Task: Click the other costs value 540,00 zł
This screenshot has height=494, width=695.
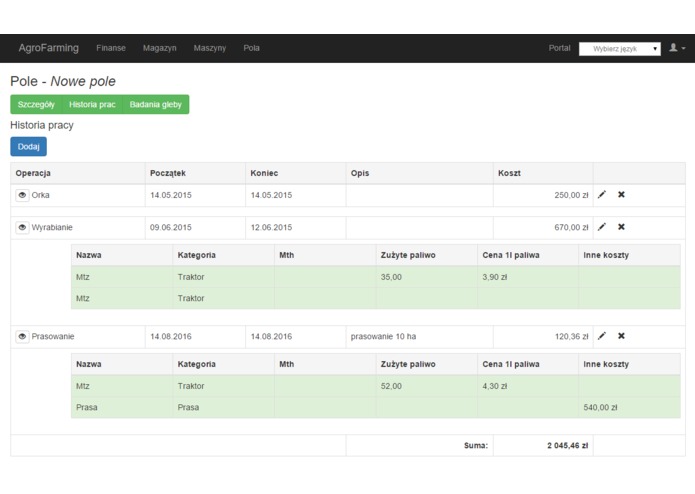Action: [600, 407]
